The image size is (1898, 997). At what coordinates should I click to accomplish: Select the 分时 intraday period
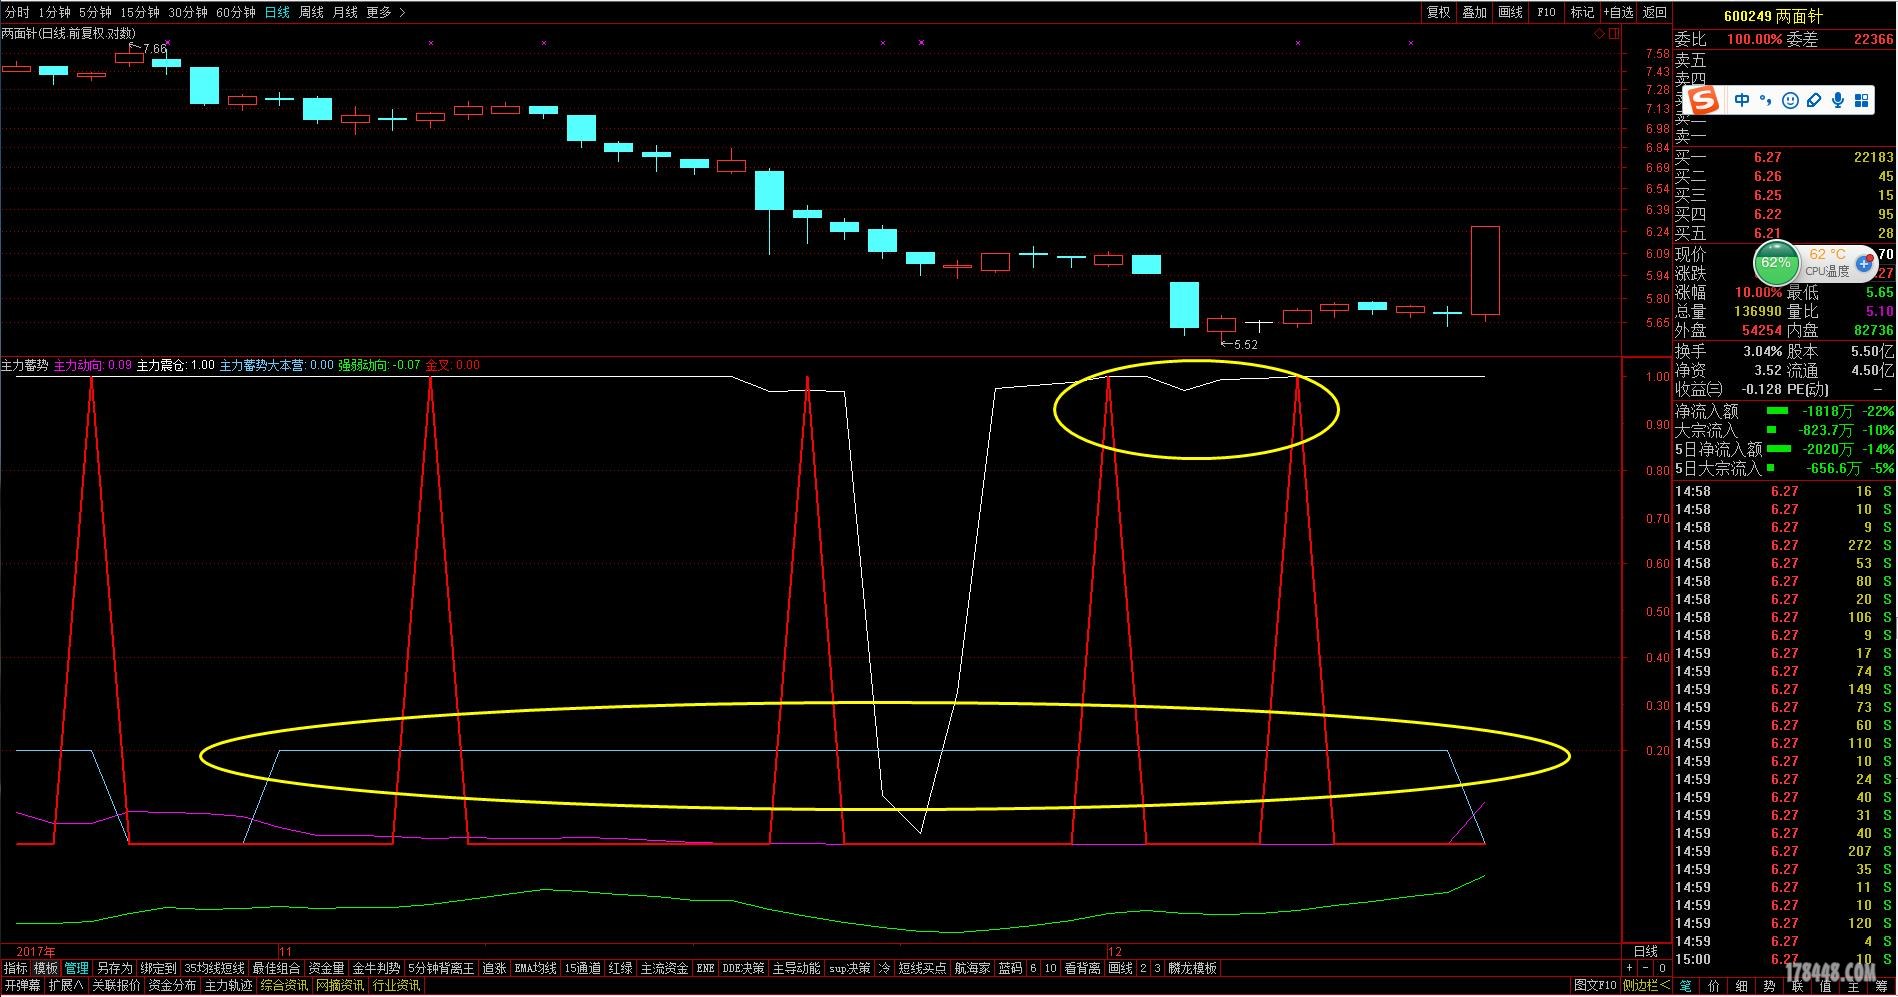[x=17, y=12]
